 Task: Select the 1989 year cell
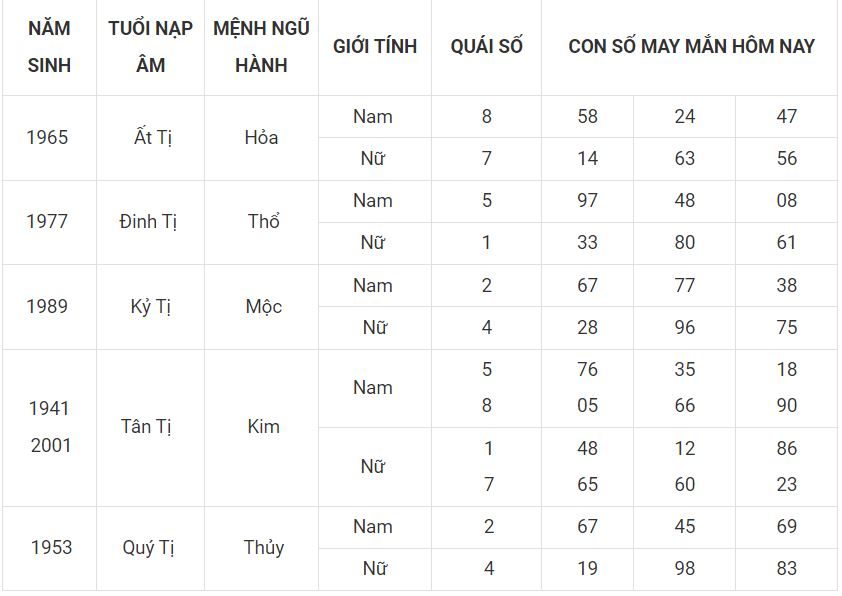[x=49, y=307]
